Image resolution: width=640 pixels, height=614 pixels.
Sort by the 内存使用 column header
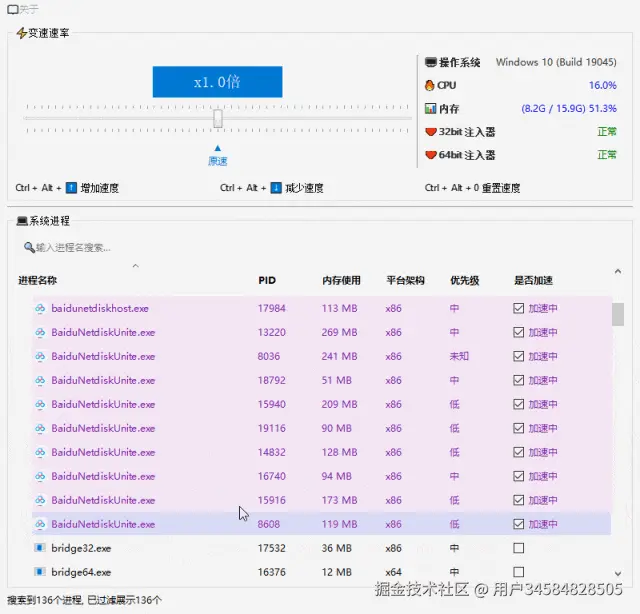coord(341,280)
